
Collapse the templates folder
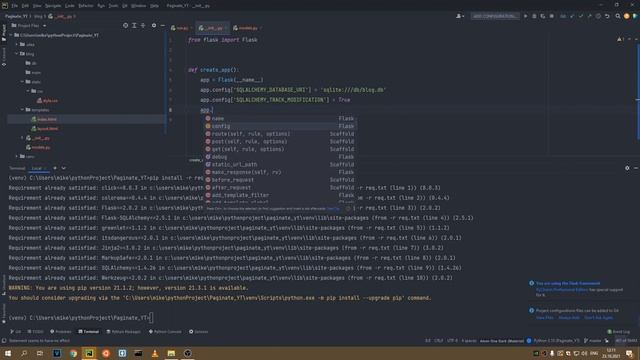tap(22, 110)
